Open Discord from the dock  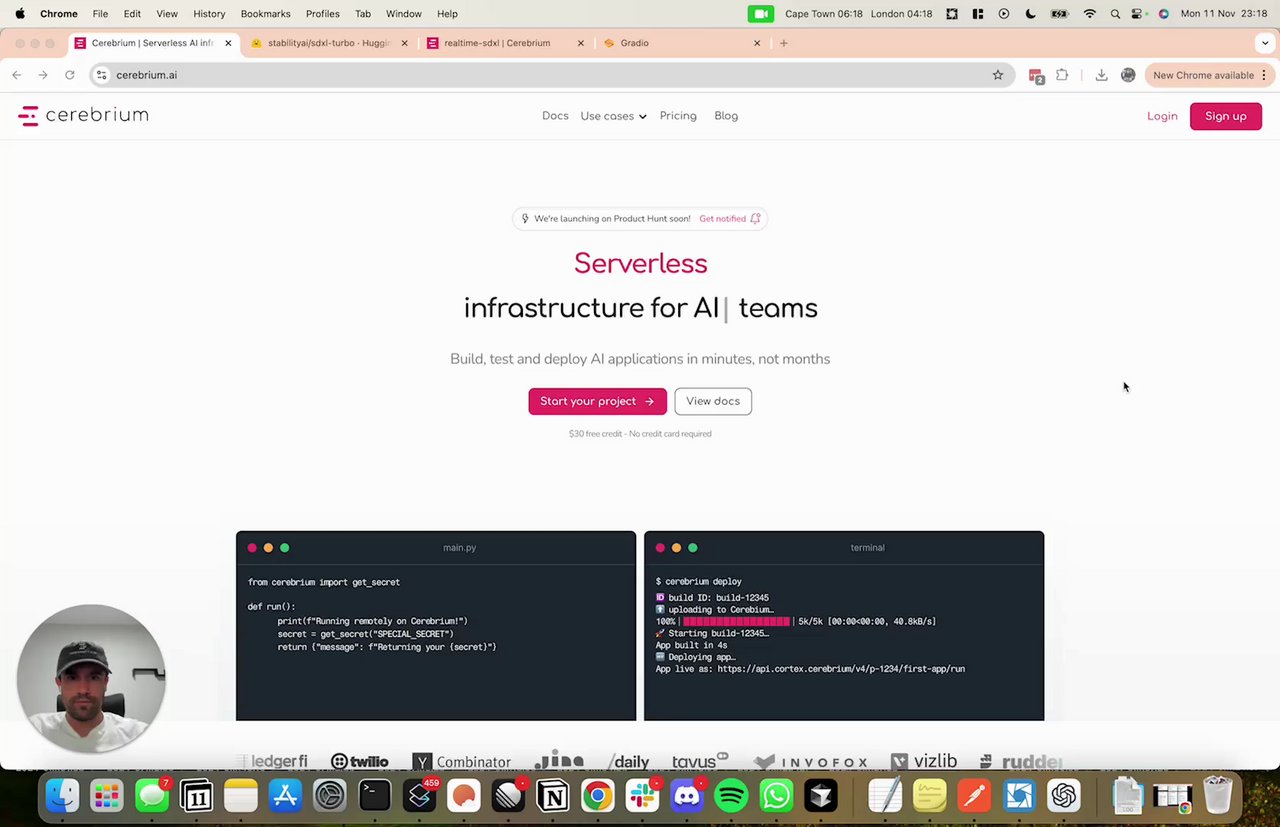pyautogui.click(x=687, y=796)
